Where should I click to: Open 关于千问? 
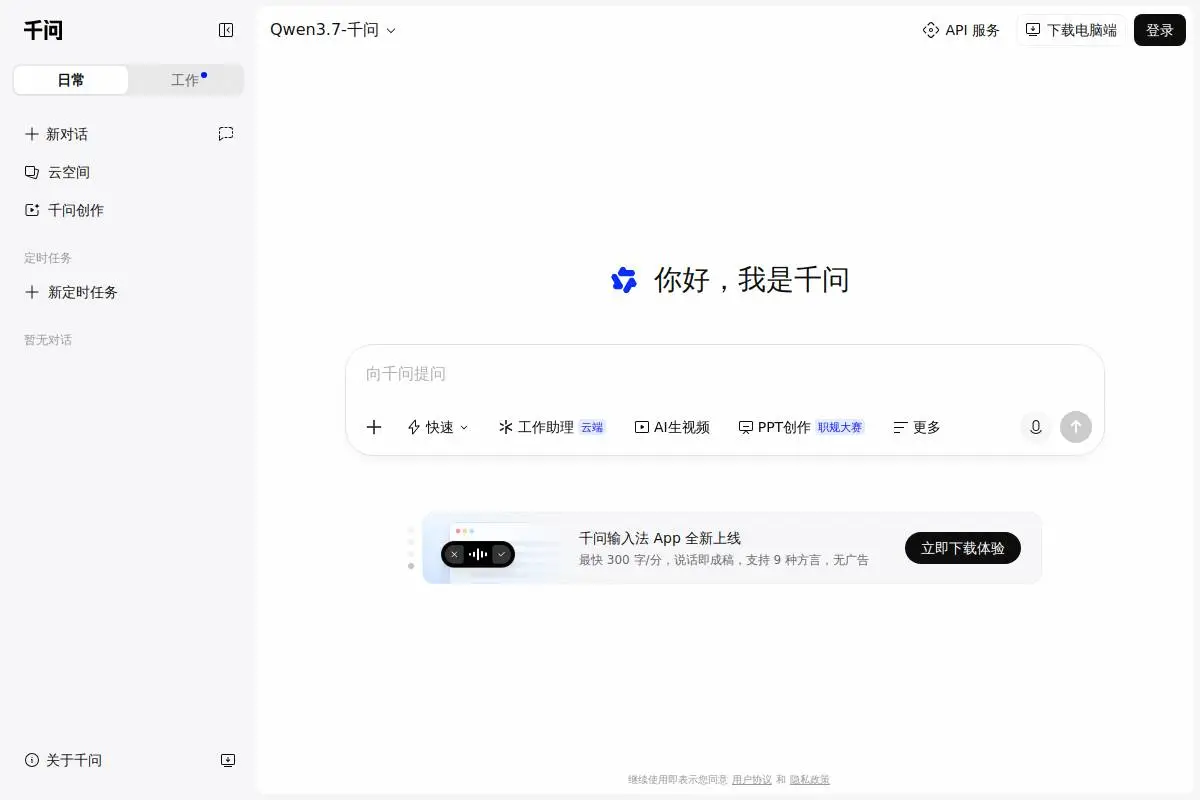tap(63, 760)
